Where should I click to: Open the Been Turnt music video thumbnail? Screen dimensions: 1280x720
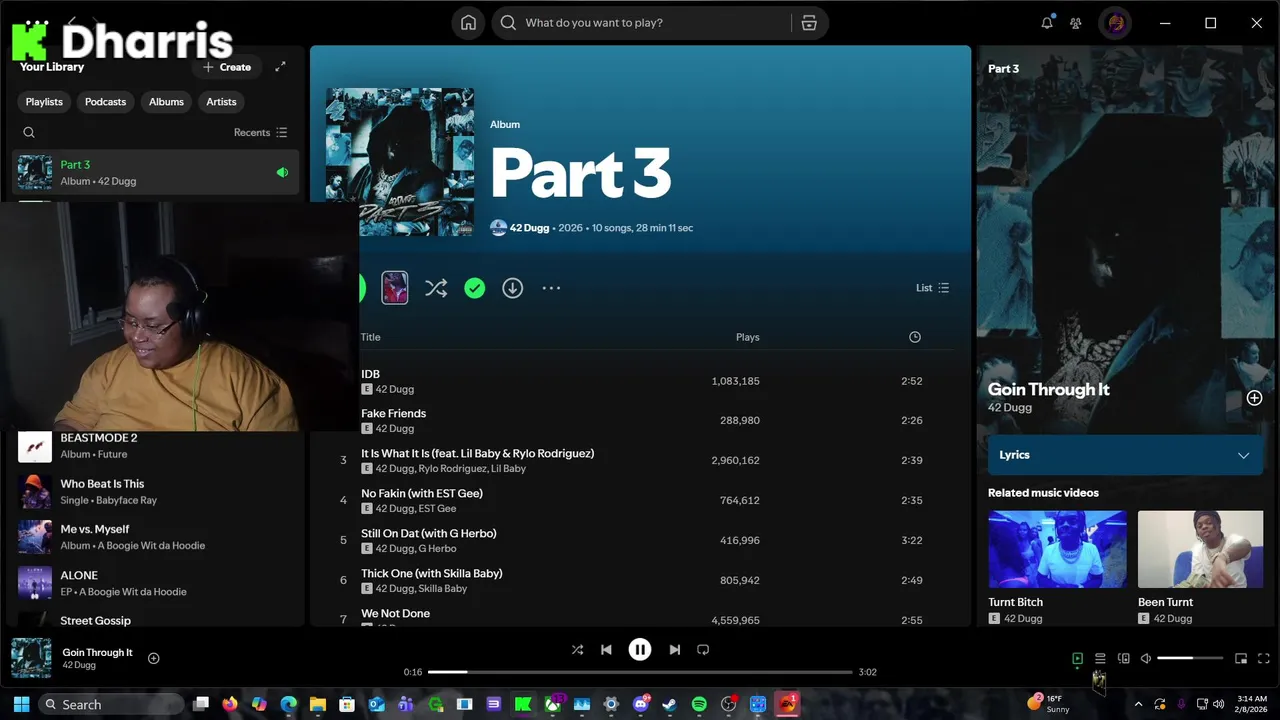pyautogui.click(x=1200, y=549)
